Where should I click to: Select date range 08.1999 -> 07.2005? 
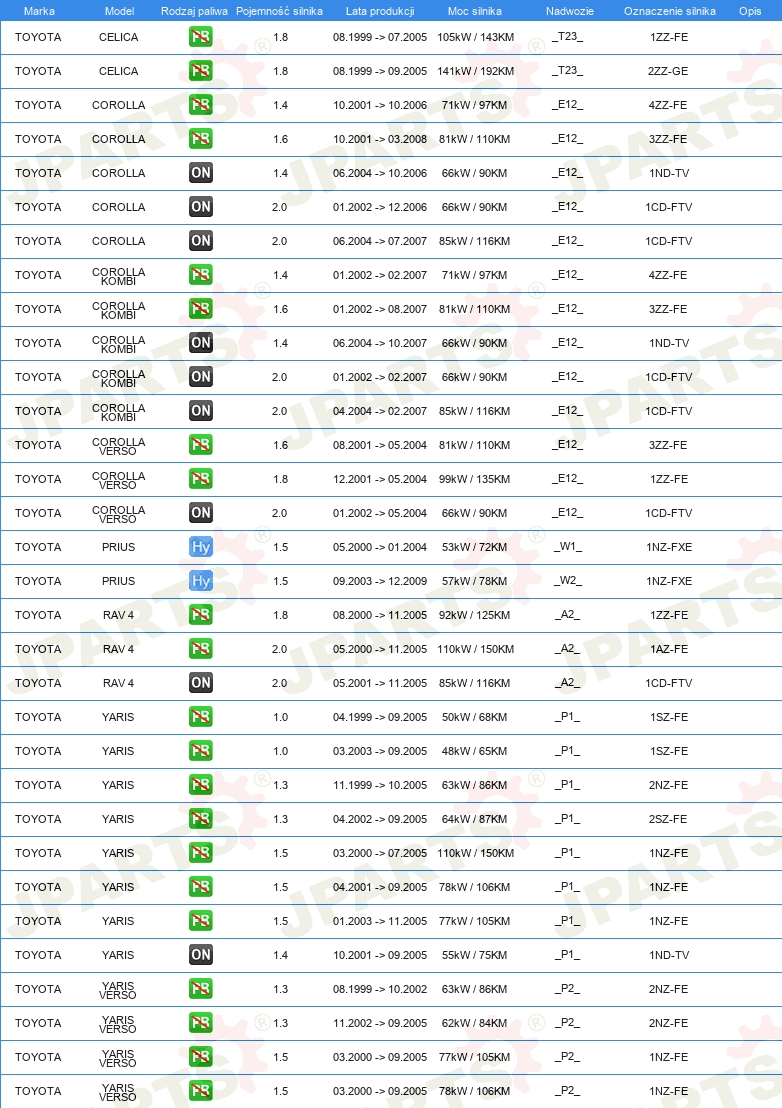point(380,37)
